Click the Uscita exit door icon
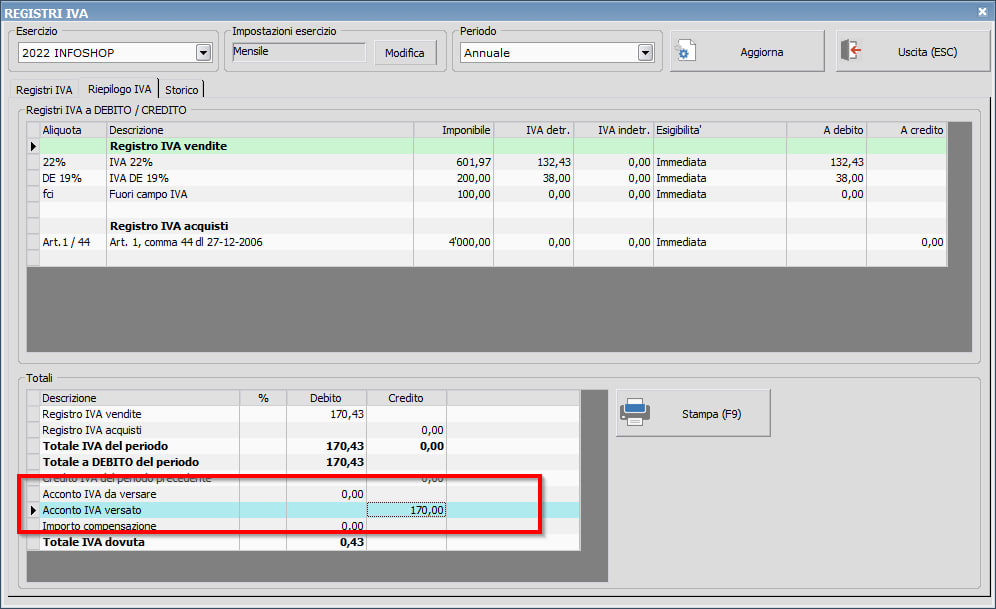Viewport: 996px width, 609px height. 851,50
